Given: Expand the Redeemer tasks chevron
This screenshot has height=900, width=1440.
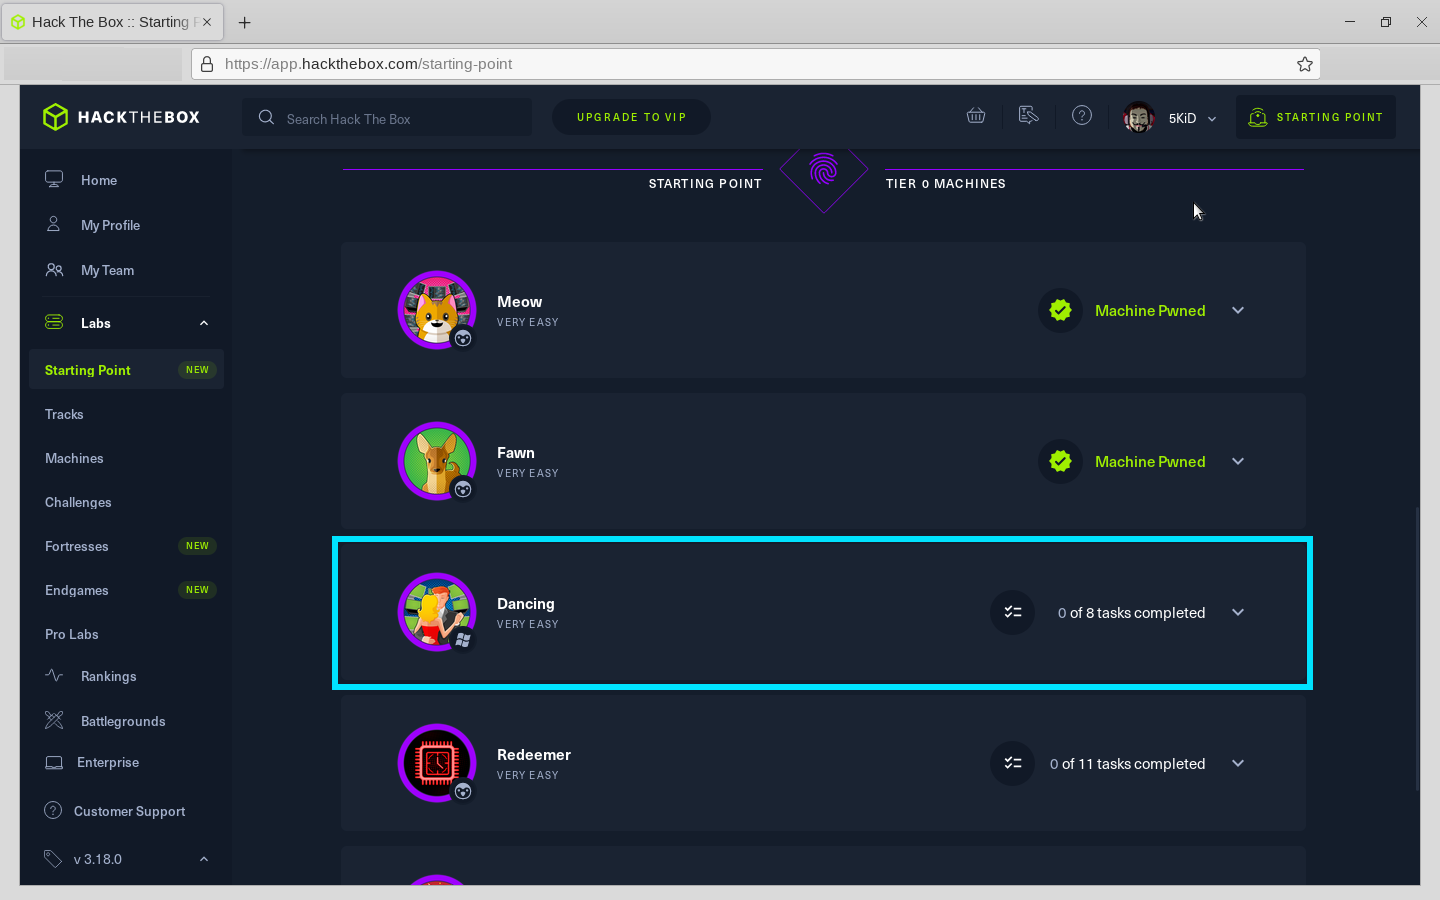Looking at the screenshot, I should [1238, 763].
